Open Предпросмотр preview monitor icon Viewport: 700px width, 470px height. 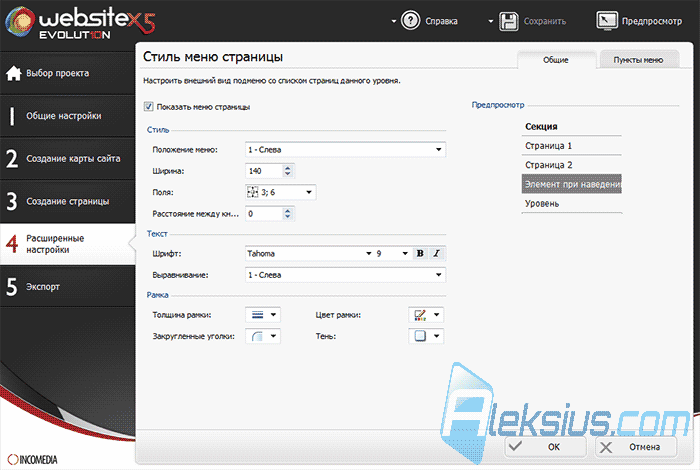[x=607, y=21]
